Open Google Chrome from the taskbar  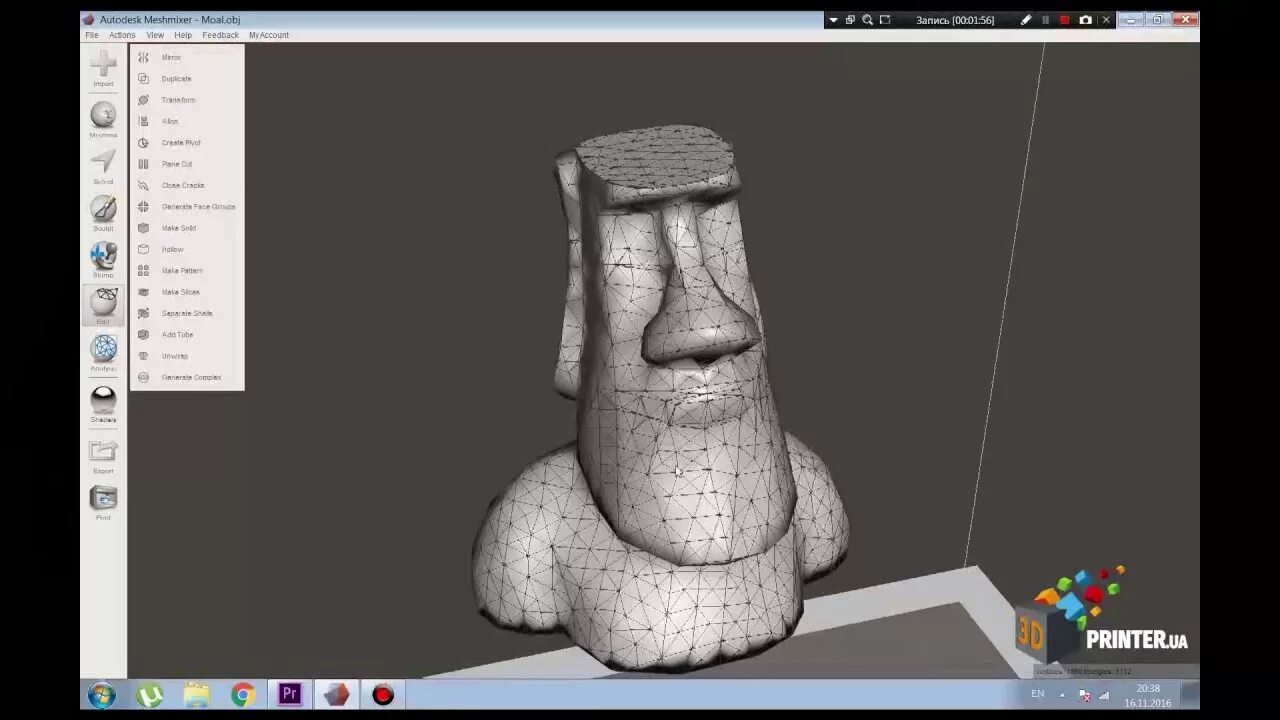(x=243, y=695)
